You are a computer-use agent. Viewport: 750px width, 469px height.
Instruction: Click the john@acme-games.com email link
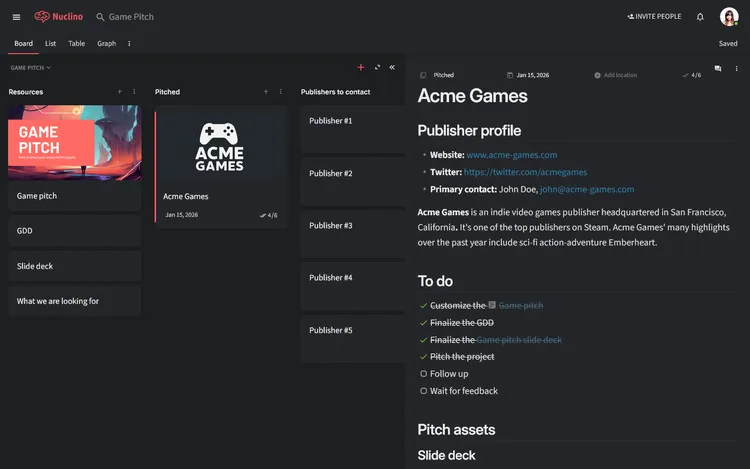click(587, 189)
